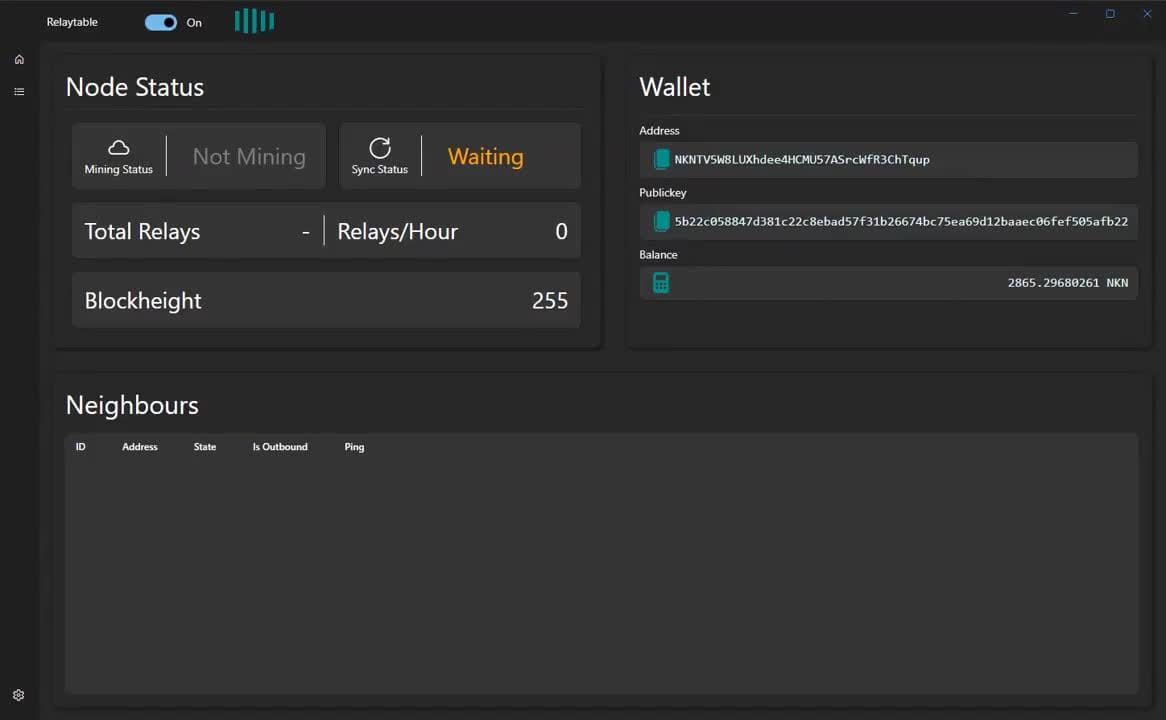The image size is (1166, 720).
Task: Click the ID column header in Neighbours
Action: pyautogui.click(x=80, y=446)
